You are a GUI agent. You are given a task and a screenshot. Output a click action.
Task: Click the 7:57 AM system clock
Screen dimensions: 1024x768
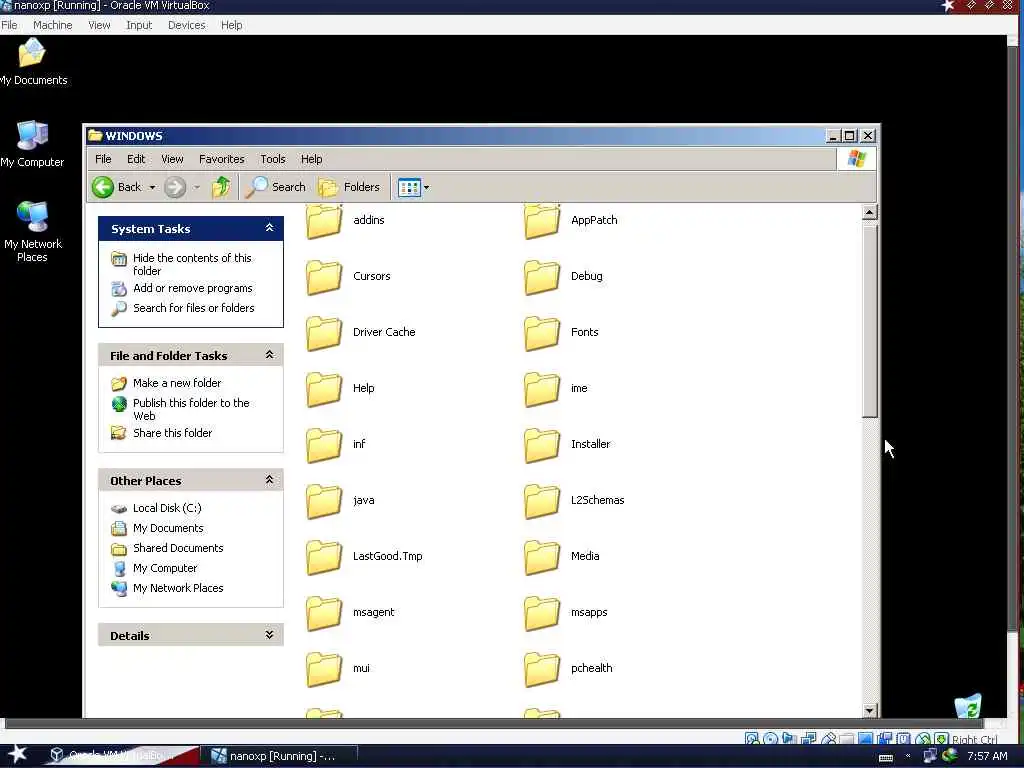pyautogui.click(x=987, y=756)
